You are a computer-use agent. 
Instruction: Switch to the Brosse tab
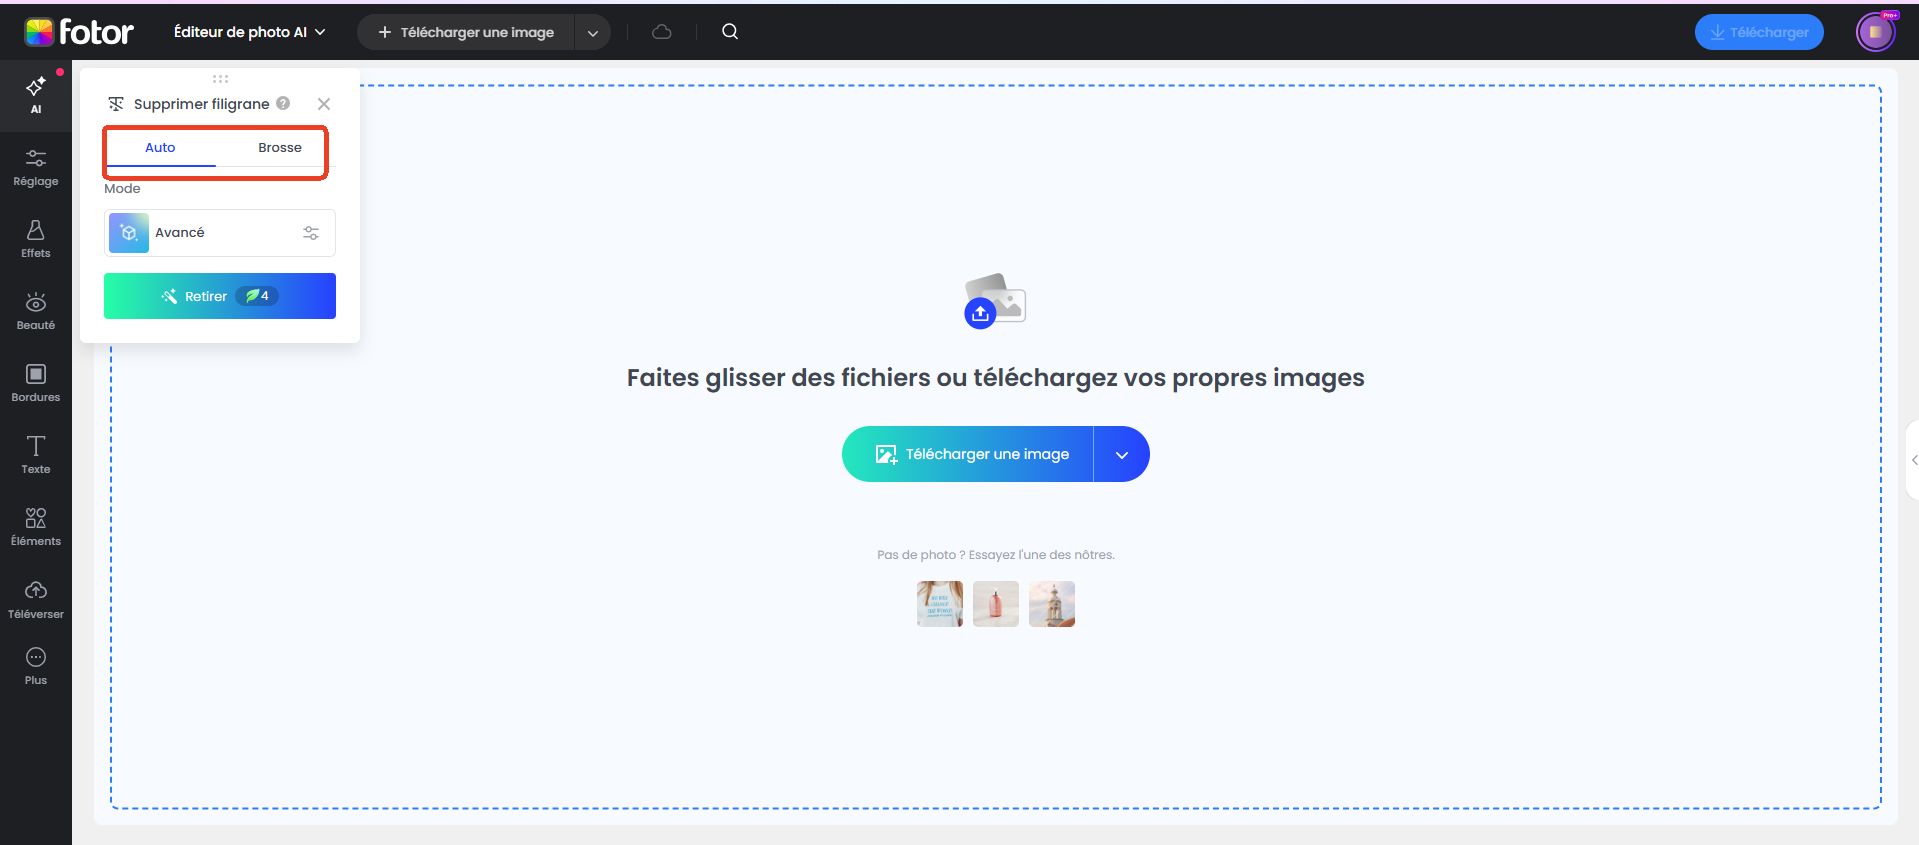click(x=280, y=148)
